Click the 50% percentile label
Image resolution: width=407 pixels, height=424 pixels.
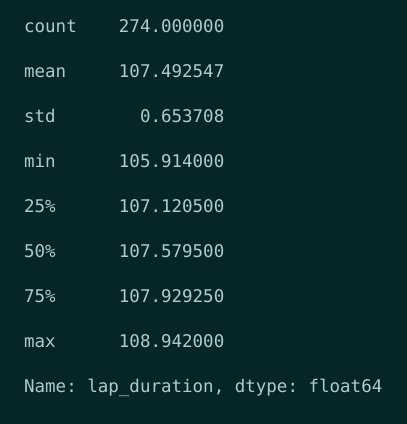(x=40, y=251)
